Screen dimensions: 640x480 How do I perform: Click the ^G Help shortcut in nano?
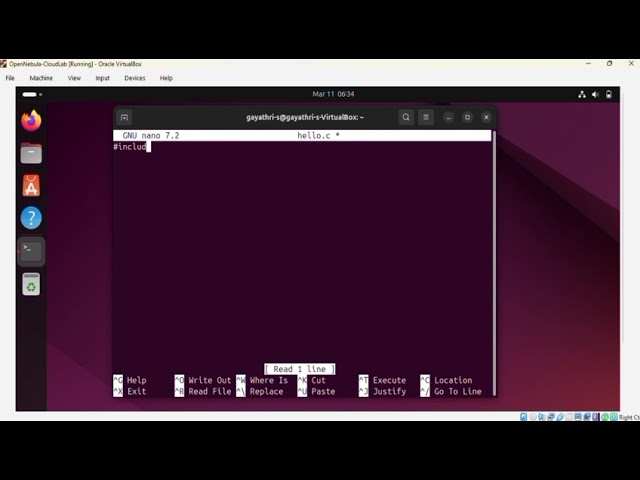click(130, 380)
